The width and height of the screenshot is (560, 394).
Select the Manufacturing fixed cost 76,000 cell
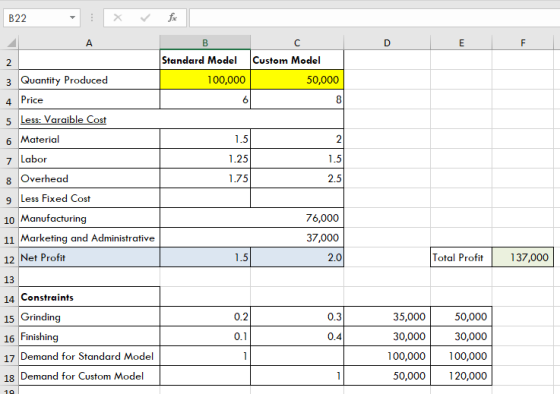[x=252, y=218]
